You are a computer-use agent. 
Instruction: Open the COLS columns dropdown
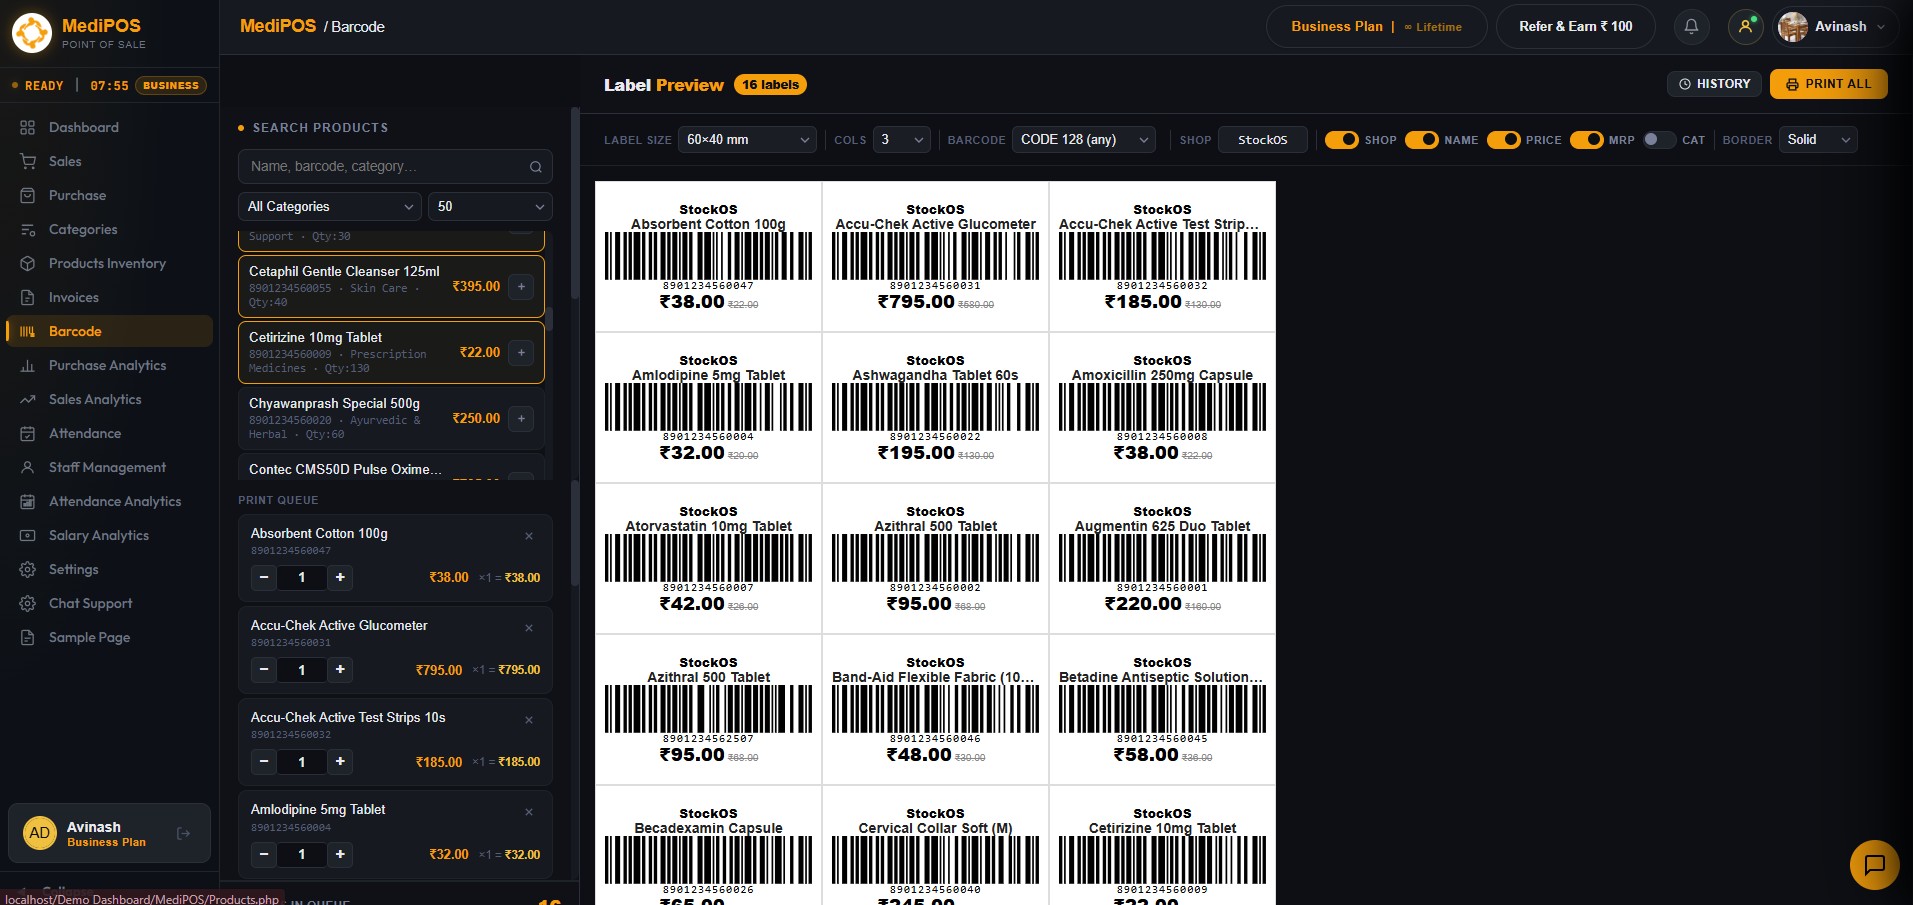click(x=902, y=140)
